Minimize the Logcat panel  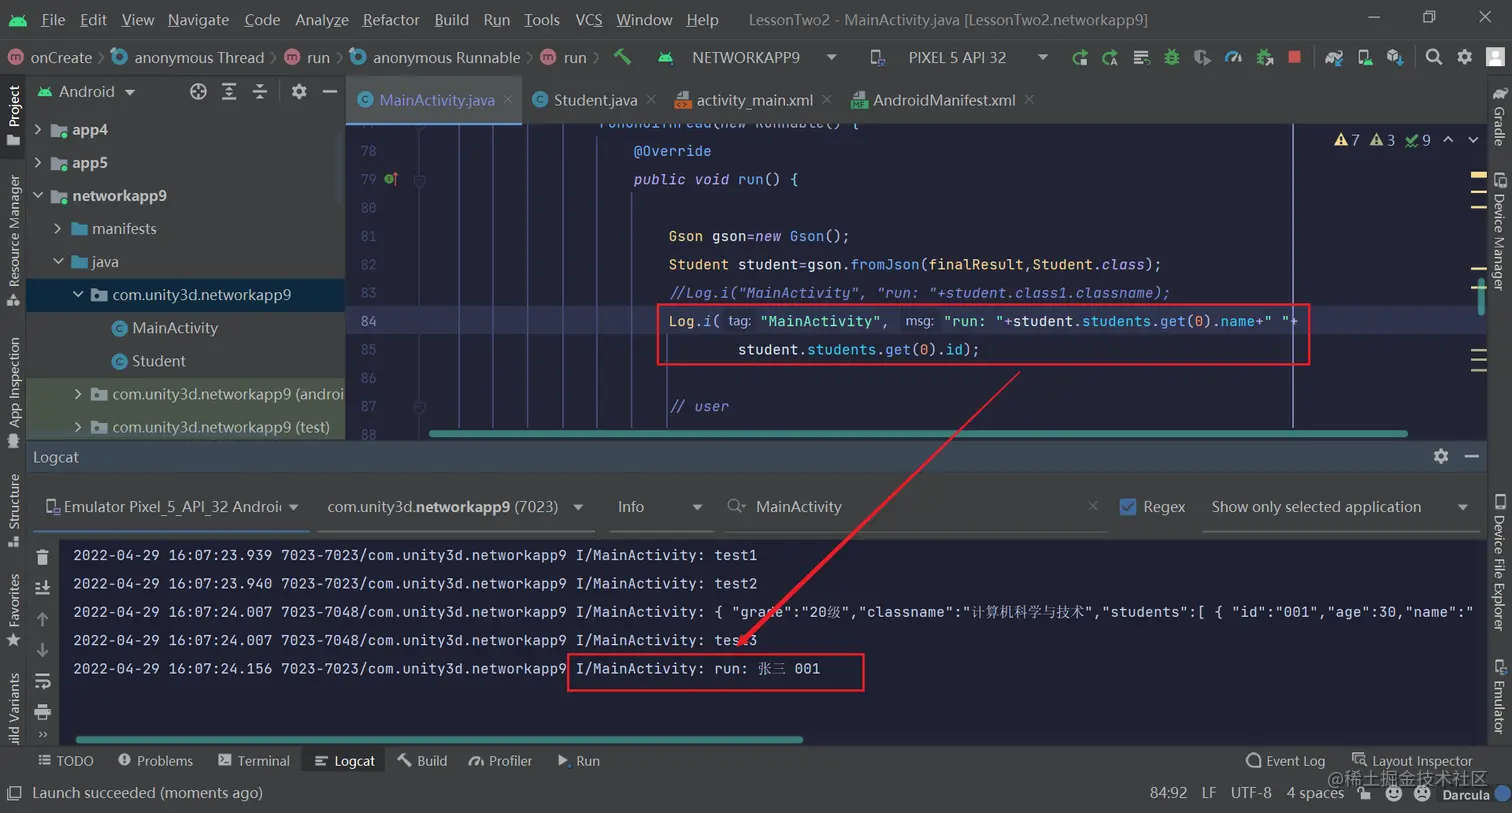point(1472,456)
